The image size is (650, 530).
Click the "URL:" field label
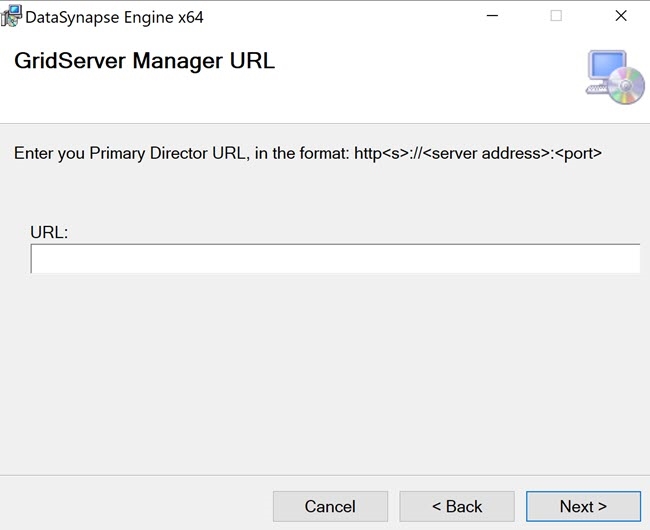click(49, 232)
